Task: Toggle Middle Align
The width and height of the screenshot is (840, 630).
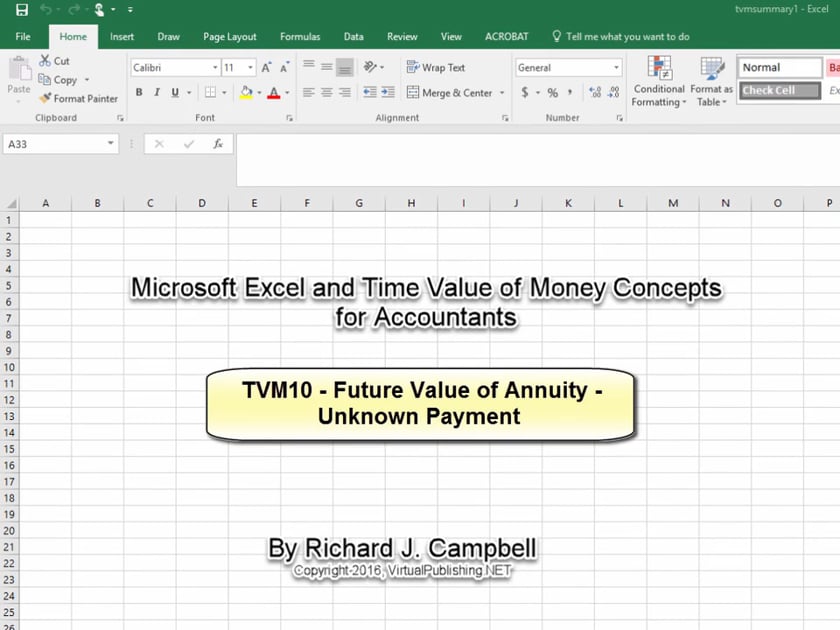Action: 327,66
